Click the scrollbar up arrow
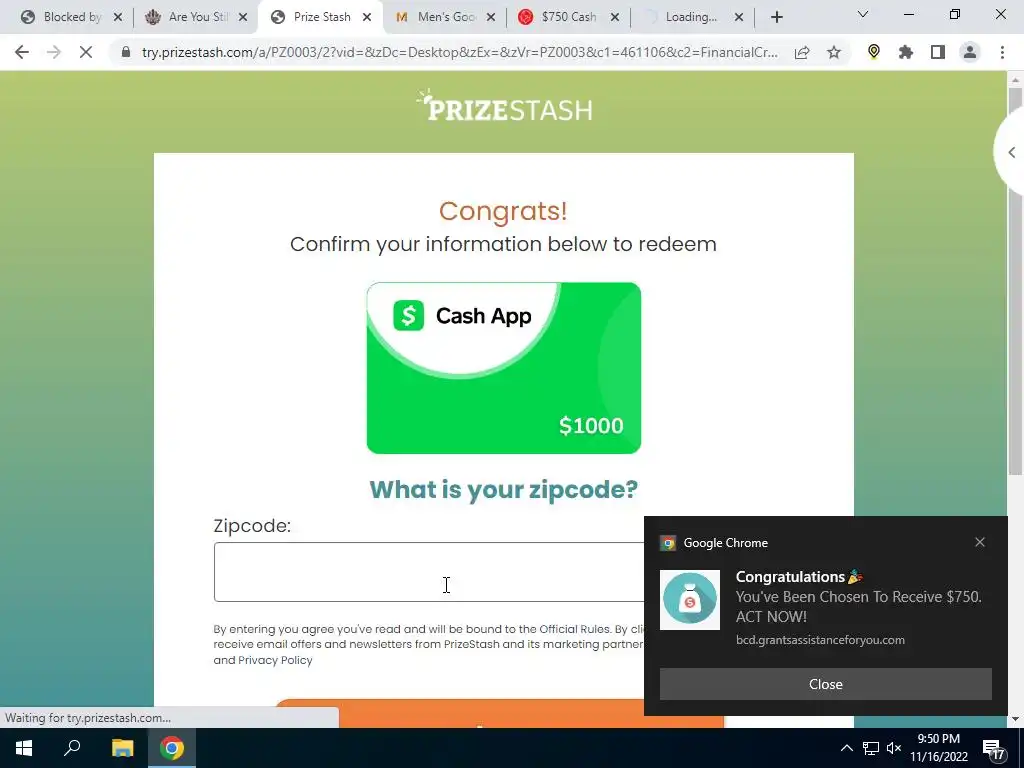This screenshot has width=1024, height=768. (1015, 79)
